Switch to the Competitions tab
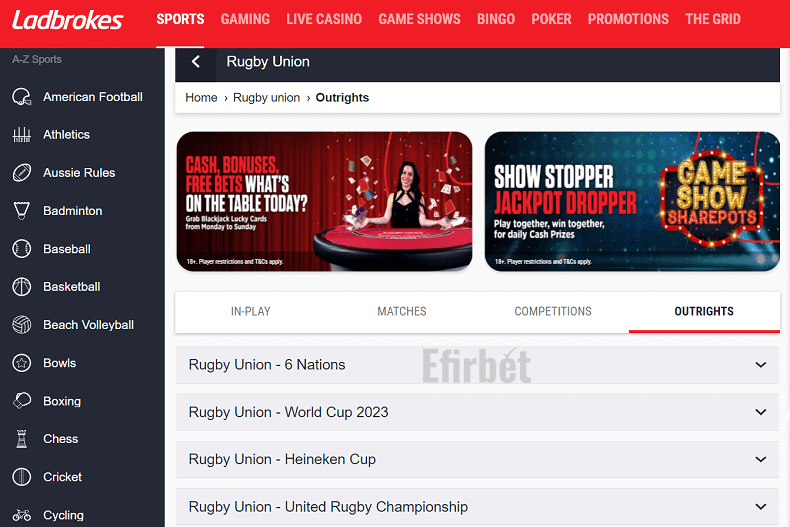This screenshot has width=790, height=527. [553, 311]
